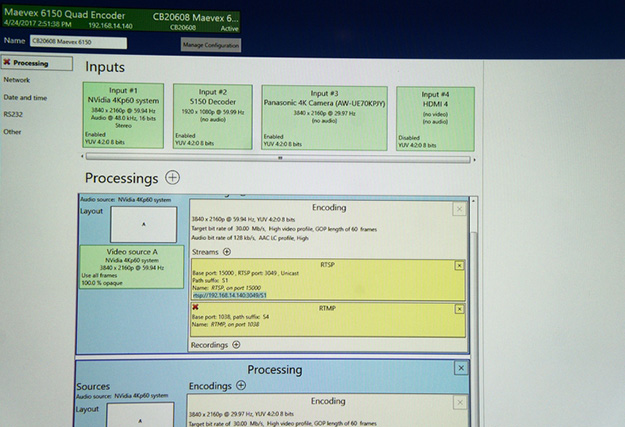The width and height of the screenshot is (625, 427).
Task: Close the second Processing block
Action: (x=459, y=369)
